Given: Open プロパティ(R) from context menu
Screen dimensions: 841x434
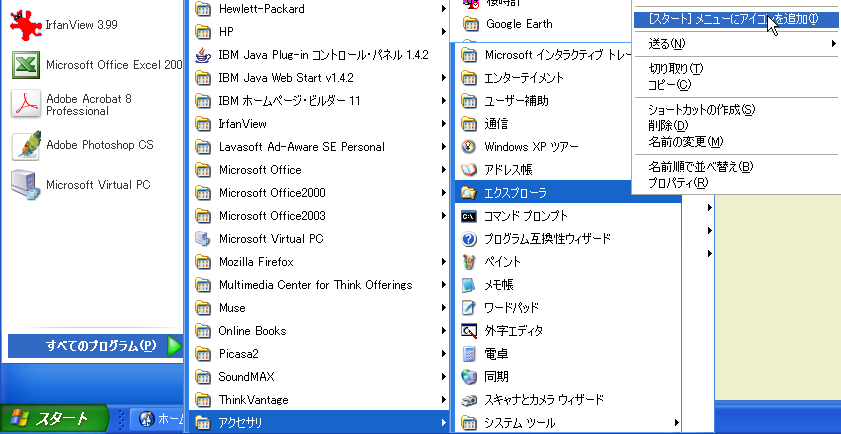Looking at the screenshot, I should tap(678, 183).
